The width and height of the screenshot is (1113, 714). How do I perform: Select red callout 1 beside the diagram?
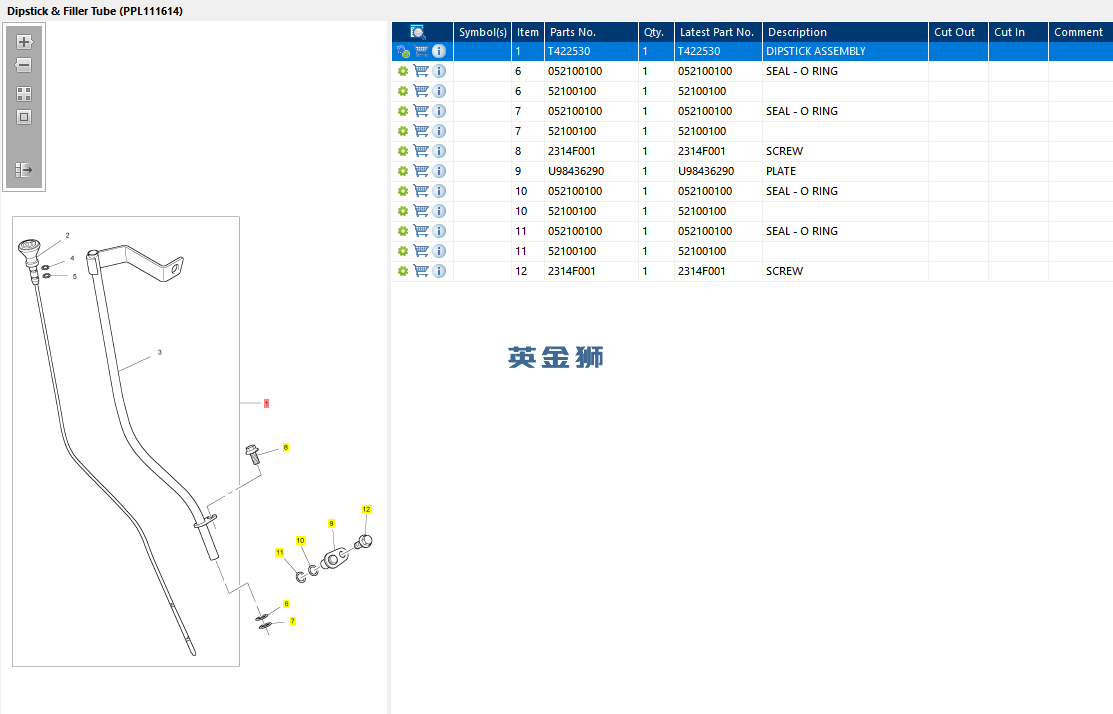pos(266,403)
